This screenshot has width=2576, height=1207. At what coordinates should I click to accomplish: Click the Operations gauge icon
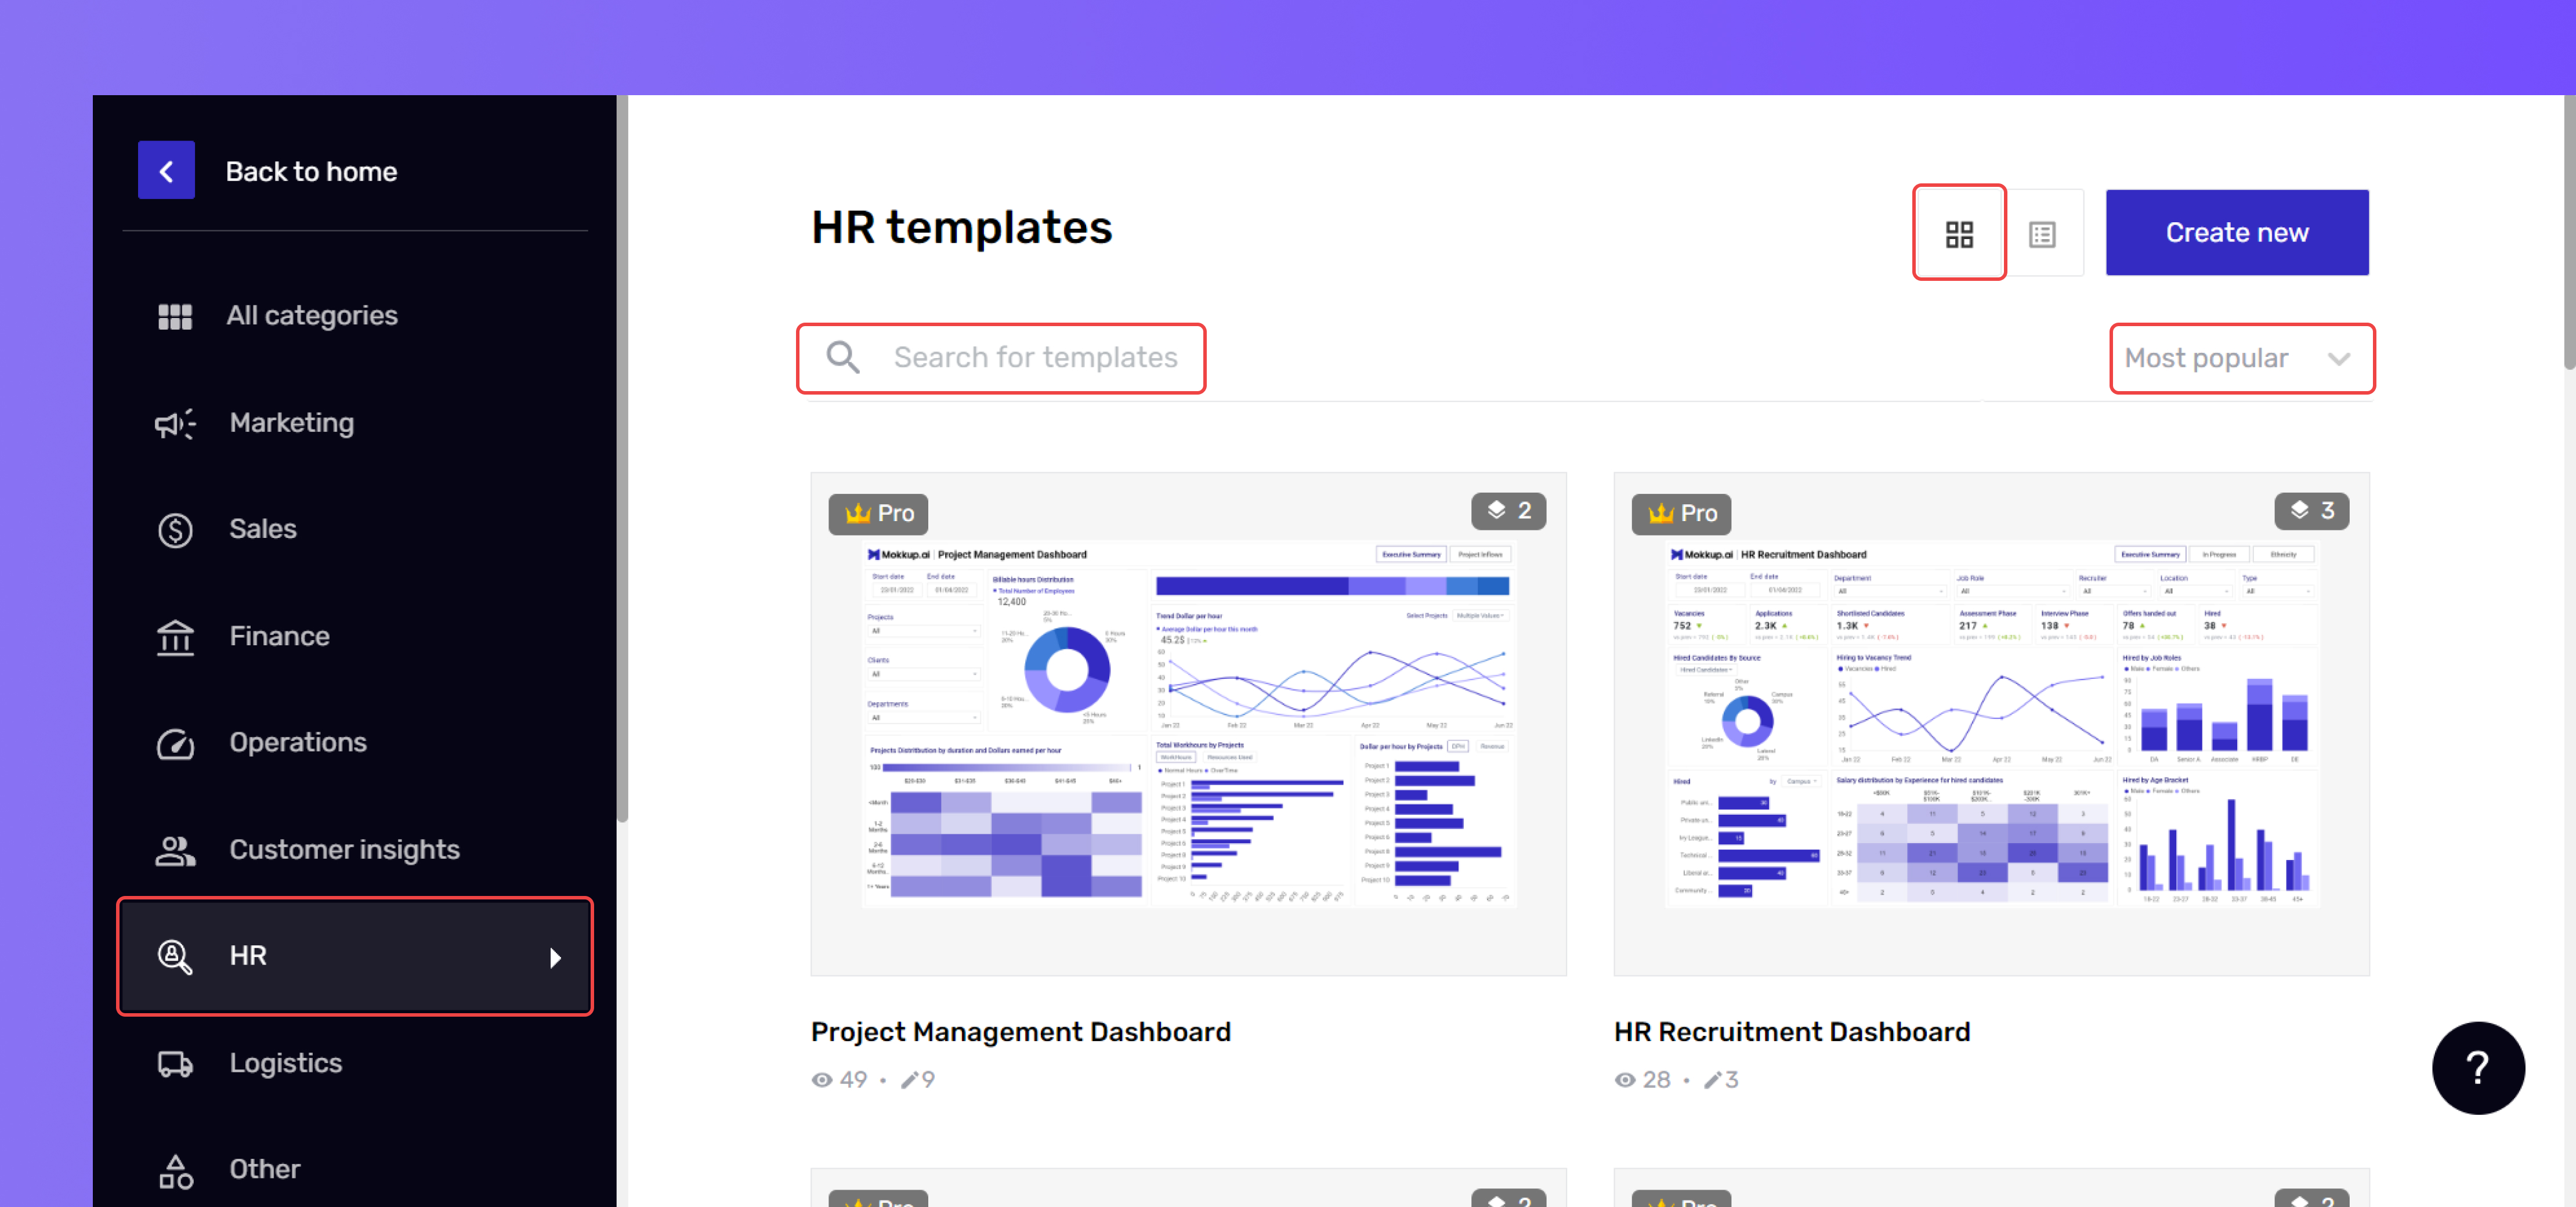coord(175,744)
